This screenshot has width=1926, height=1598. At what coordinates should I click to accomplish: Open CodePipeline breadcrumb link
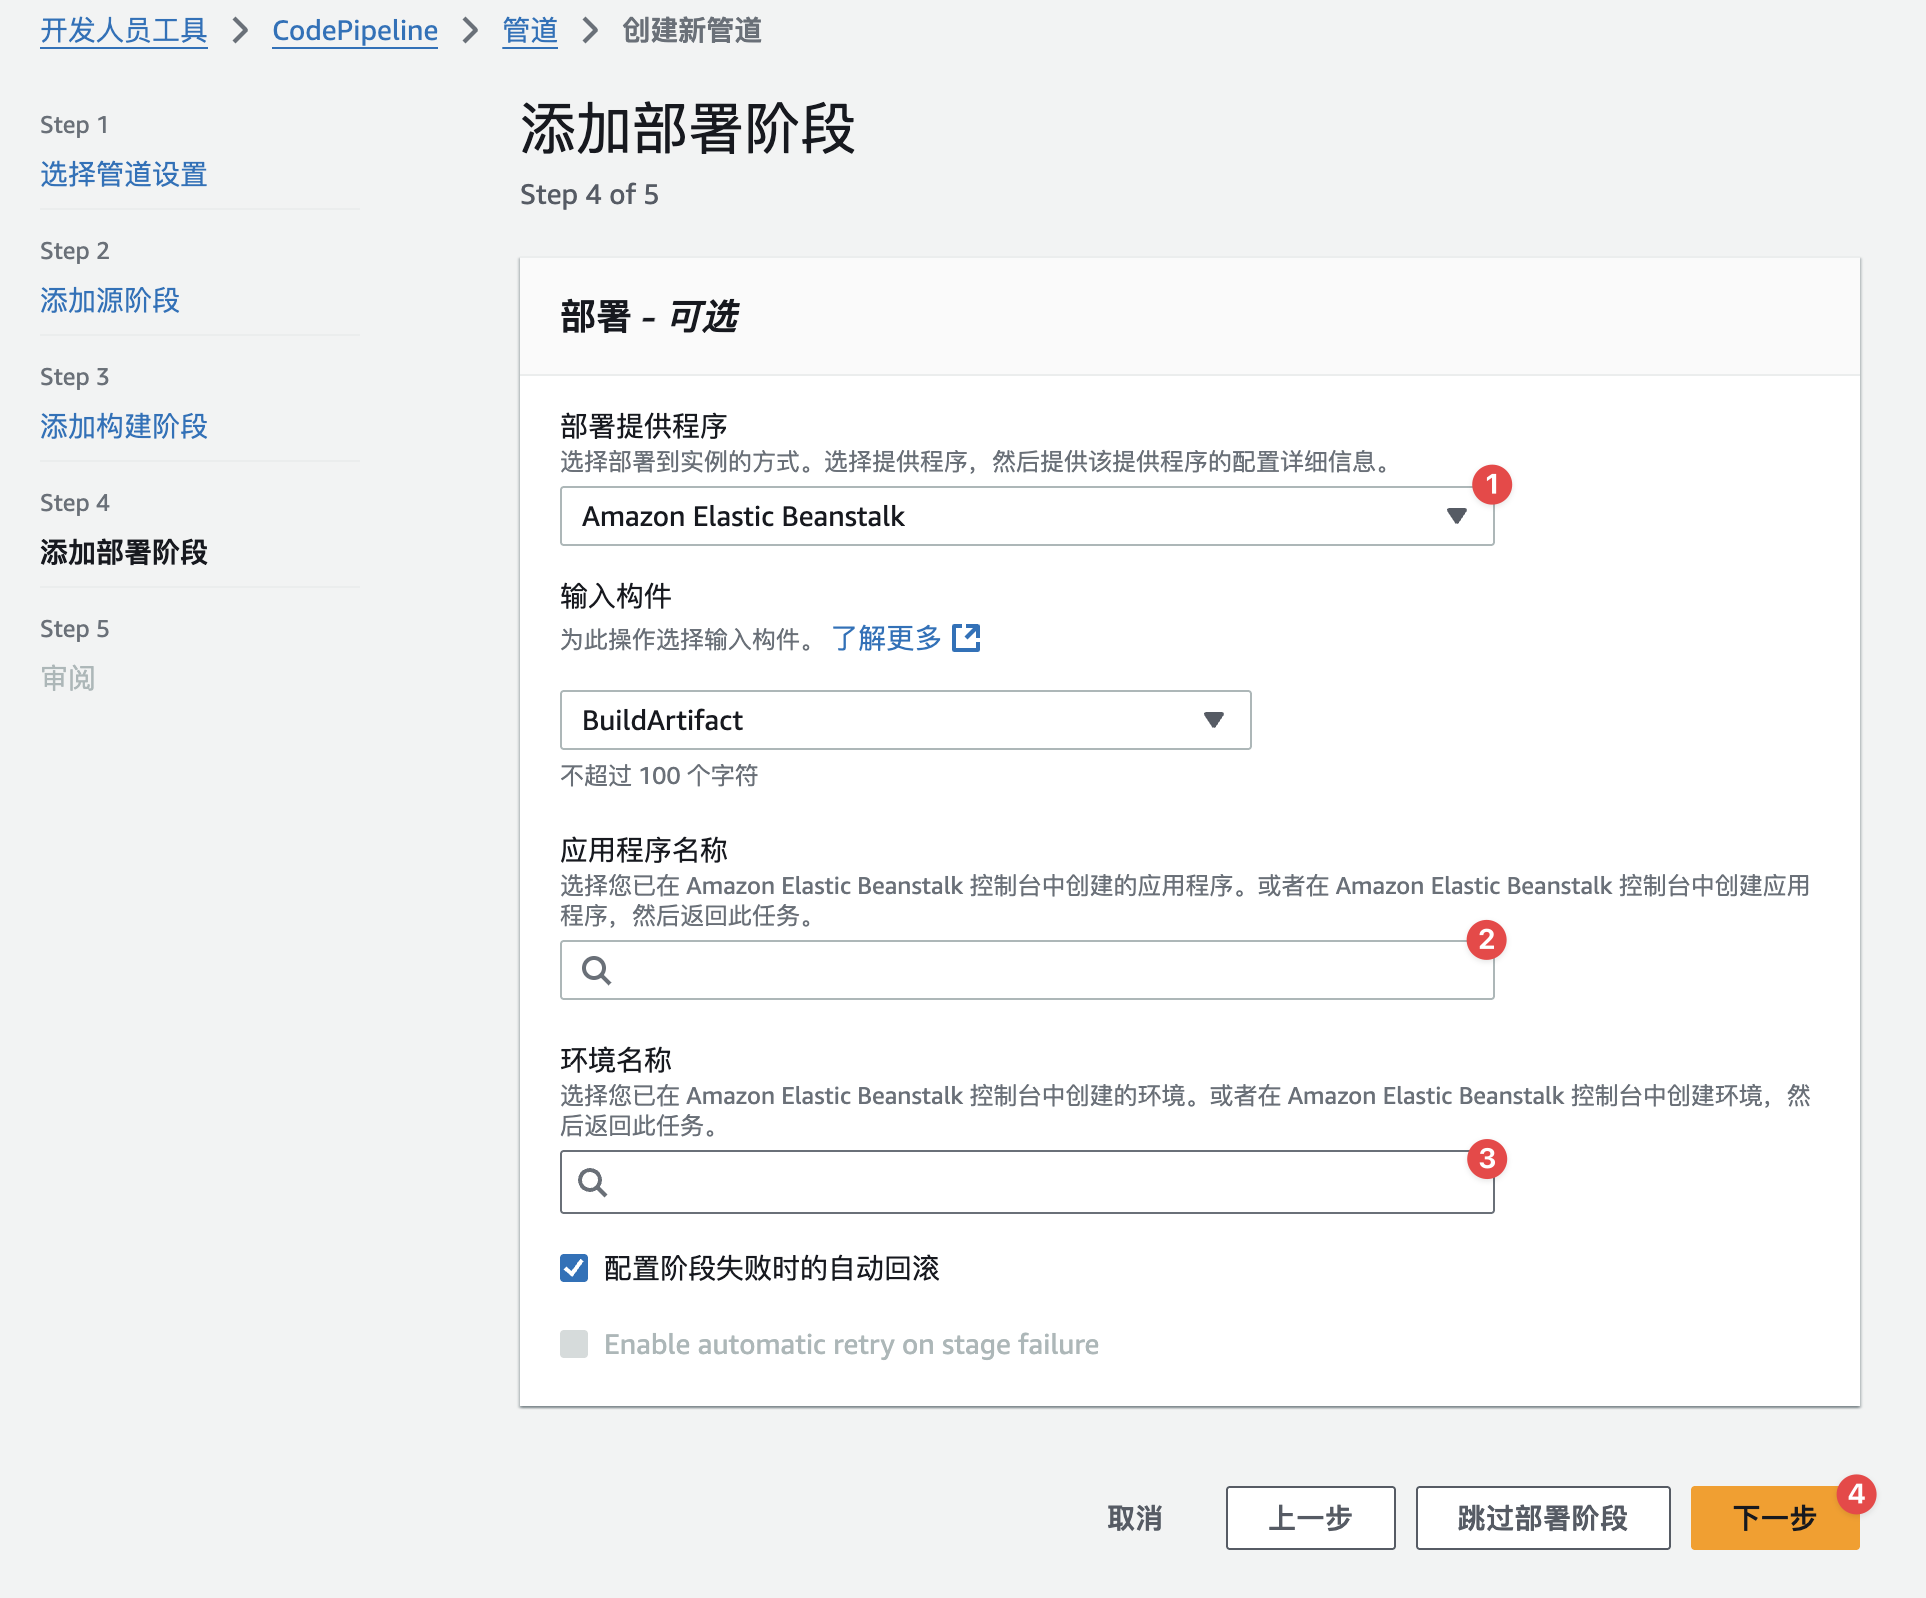[x=354, y=31]
